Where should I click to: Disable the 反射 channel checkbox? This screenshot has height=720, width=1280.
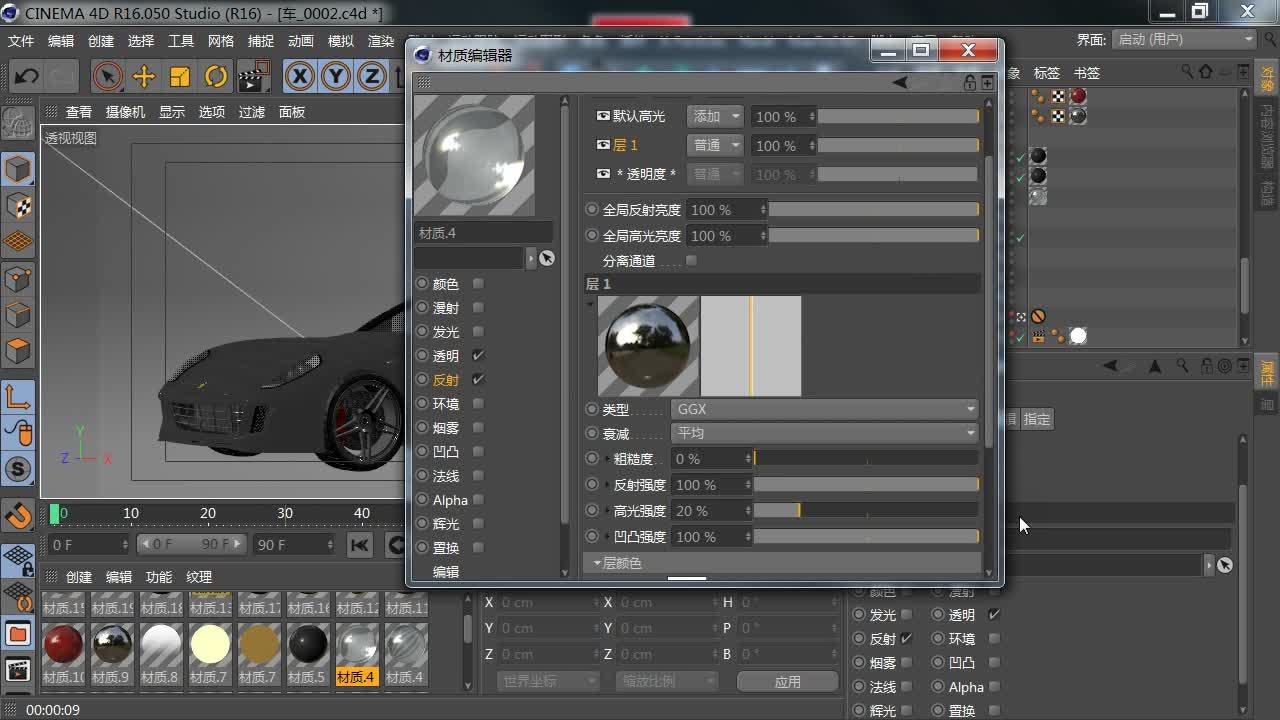click(478, 380)
